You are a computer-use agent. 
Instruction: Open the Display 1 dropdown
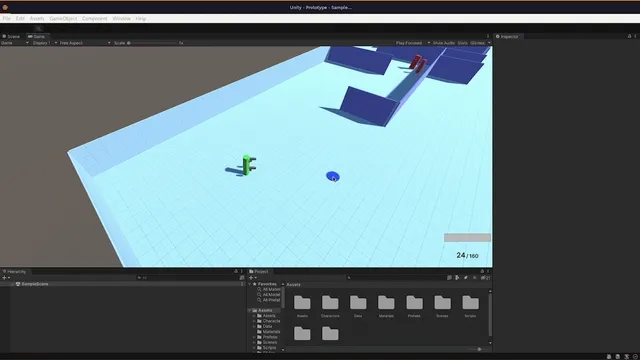(44, 43)
